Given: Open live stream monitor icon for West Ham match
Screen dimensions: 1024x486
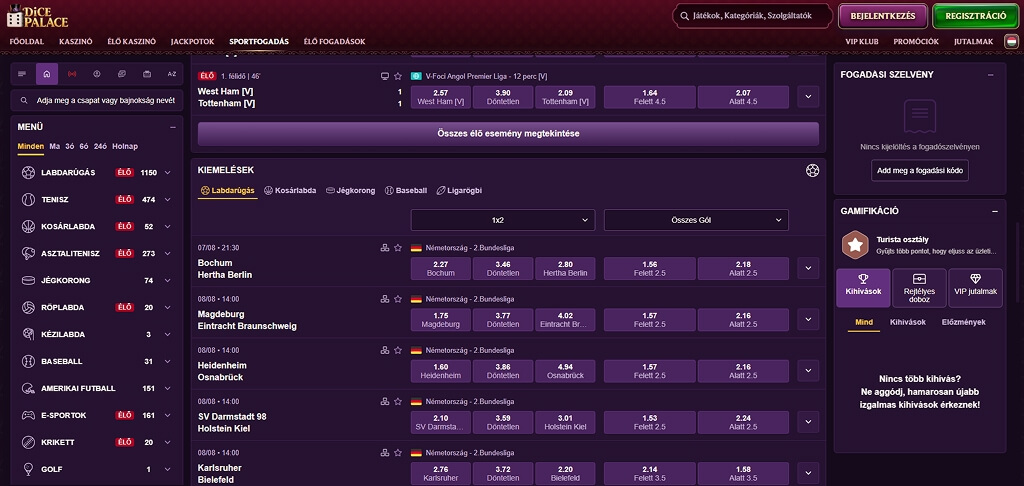Looking at the screenshot, I should [x=385, y=76].
